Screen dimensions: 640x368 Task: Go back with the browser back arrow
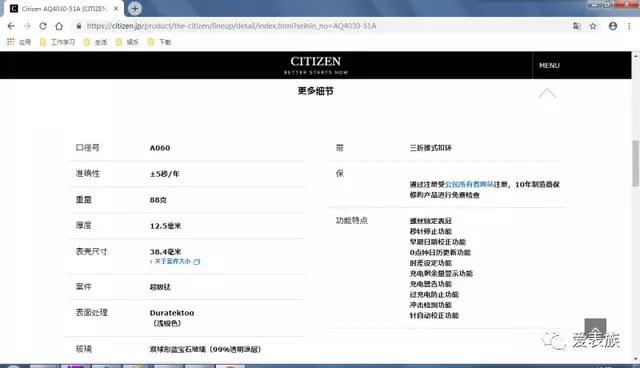pos(11,26)
